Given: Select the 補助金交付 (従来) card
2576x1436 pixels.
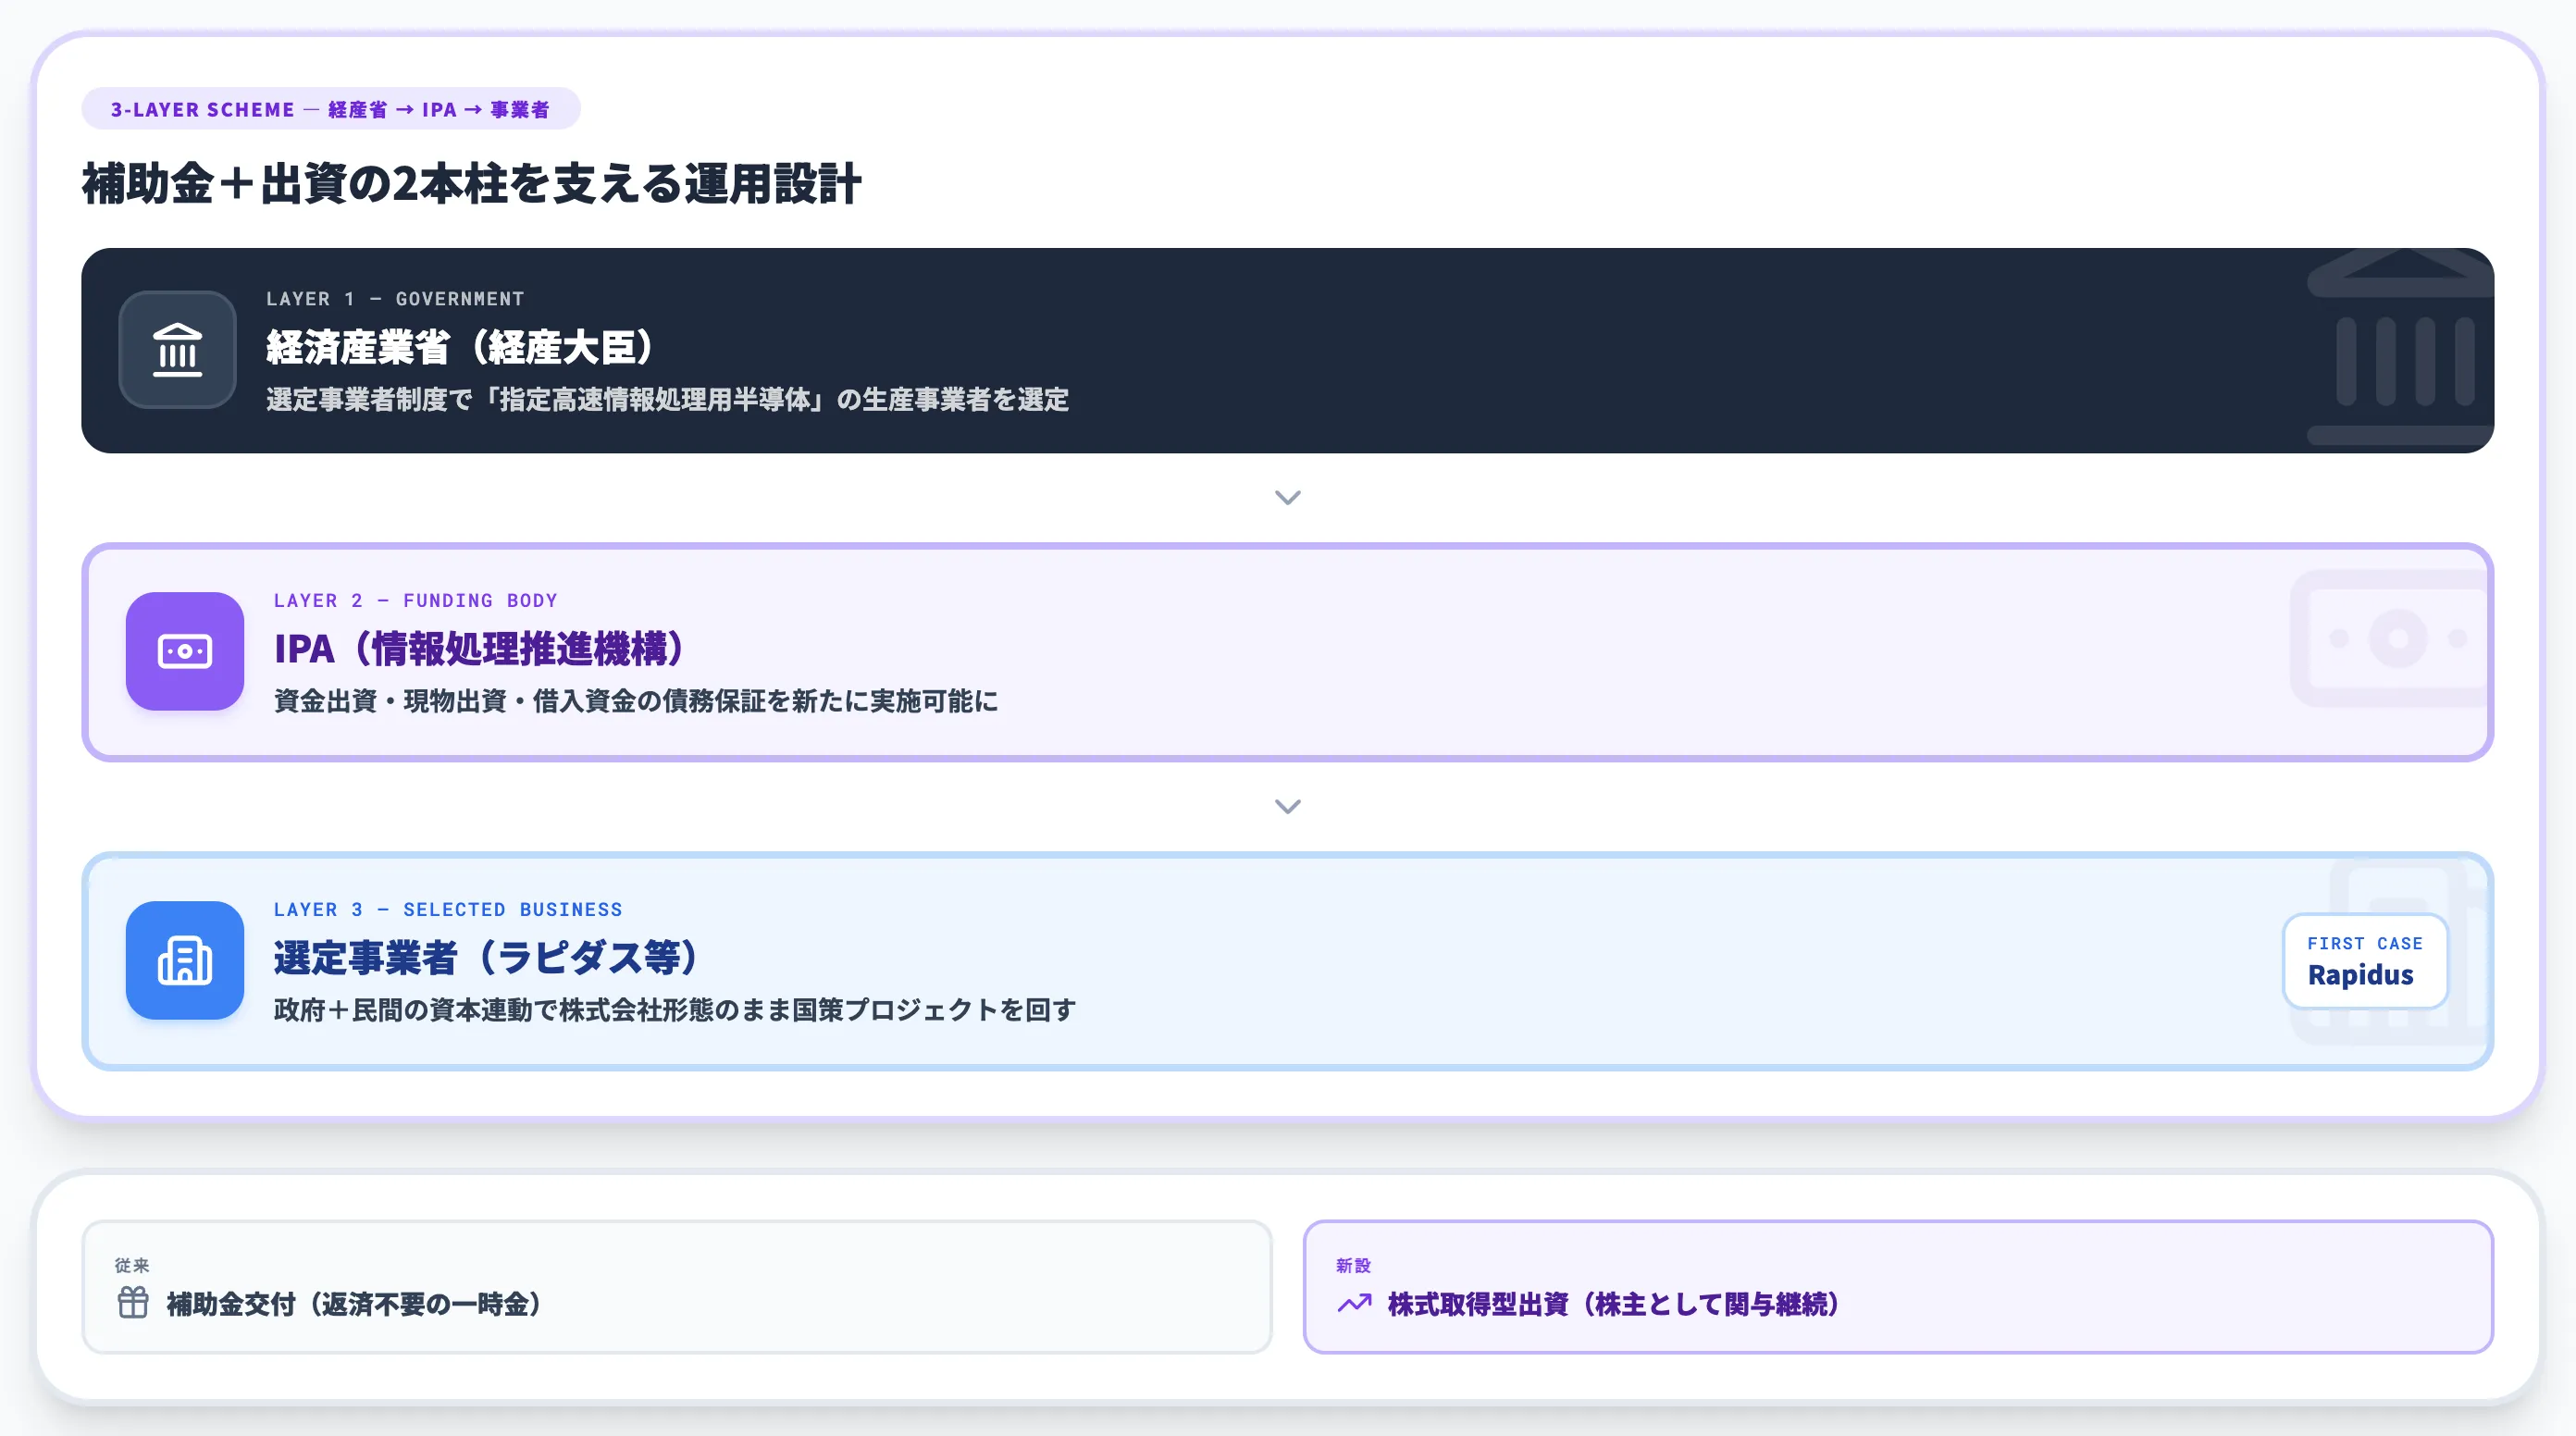Looking at the screenshot, I should [x=677, y=1286].
